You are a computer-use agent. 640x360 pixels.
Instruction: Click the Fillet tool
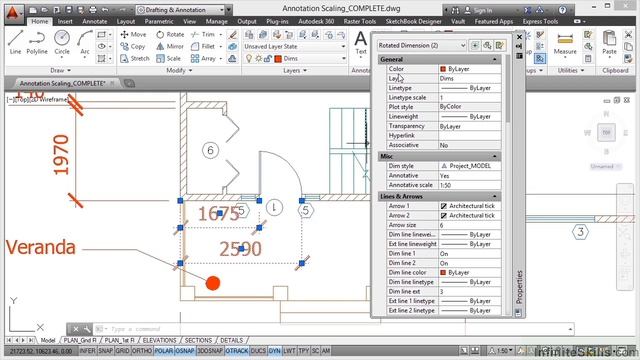click(x=203, y=47)
